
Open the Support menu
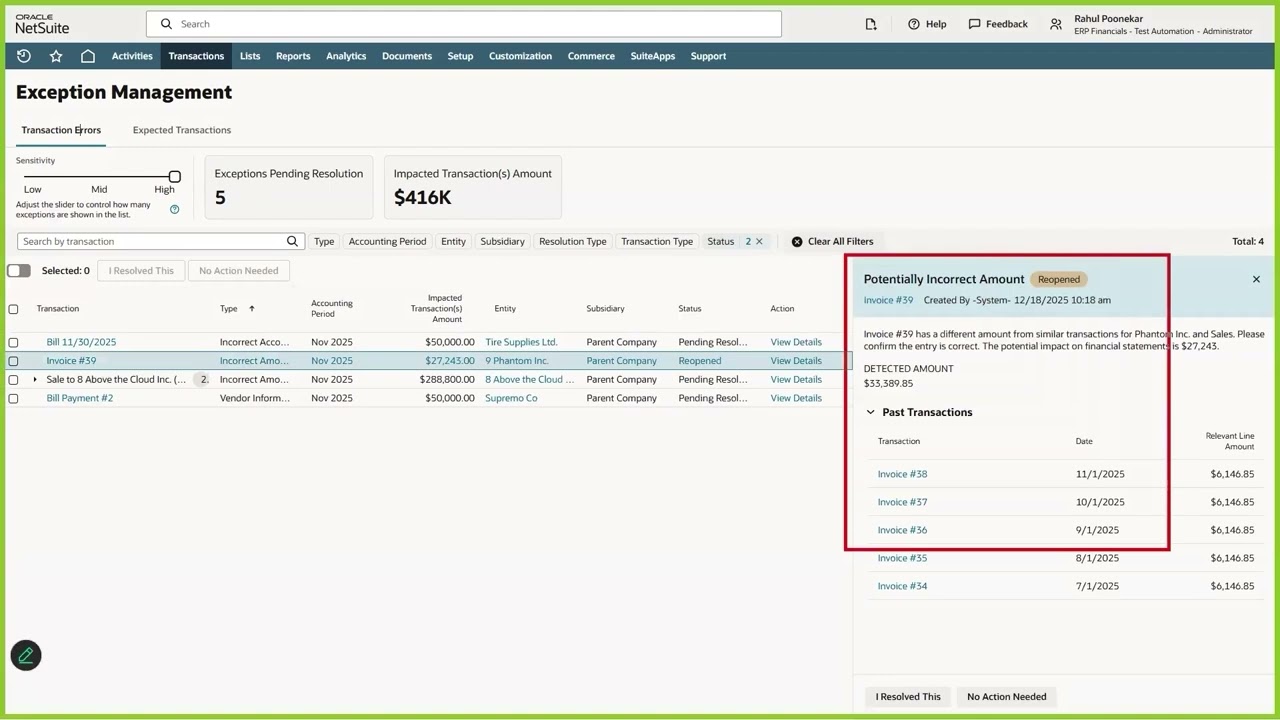click(x=708, y=56)
